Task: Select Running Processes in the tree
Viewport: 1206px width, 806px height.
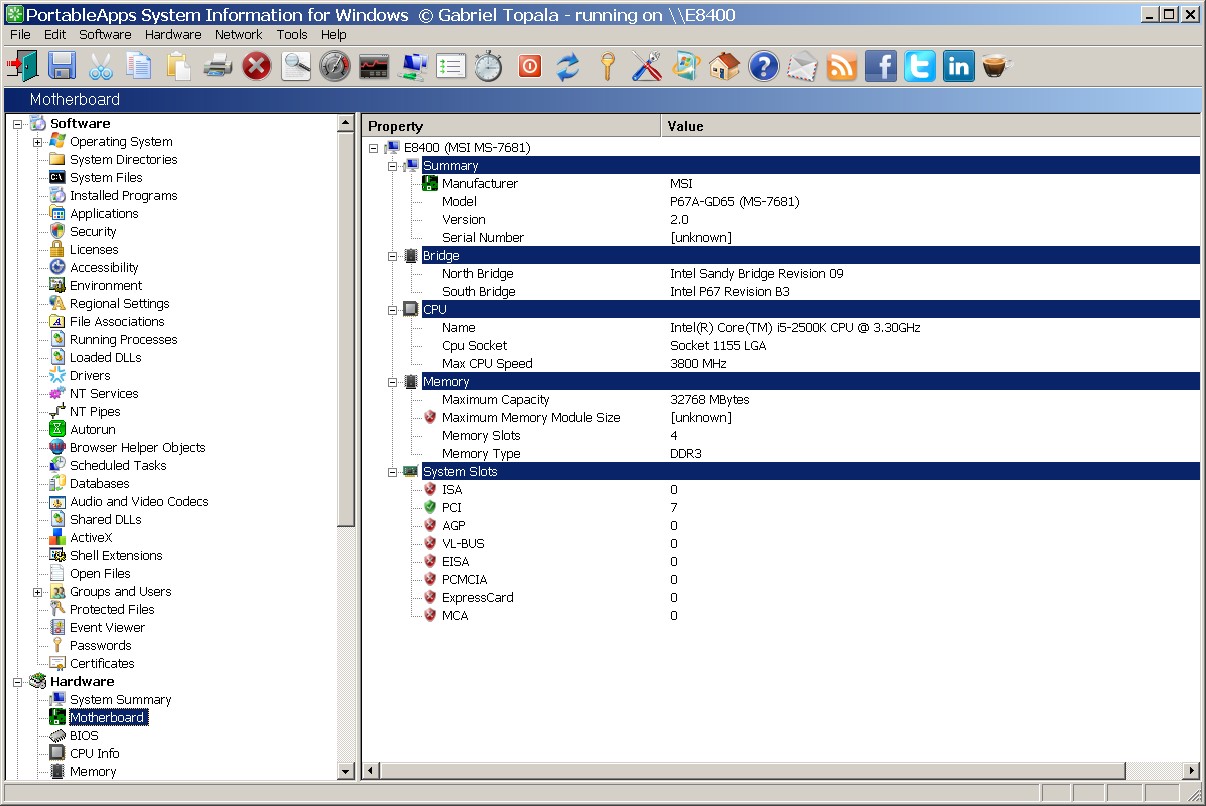Action: (123, 340)
